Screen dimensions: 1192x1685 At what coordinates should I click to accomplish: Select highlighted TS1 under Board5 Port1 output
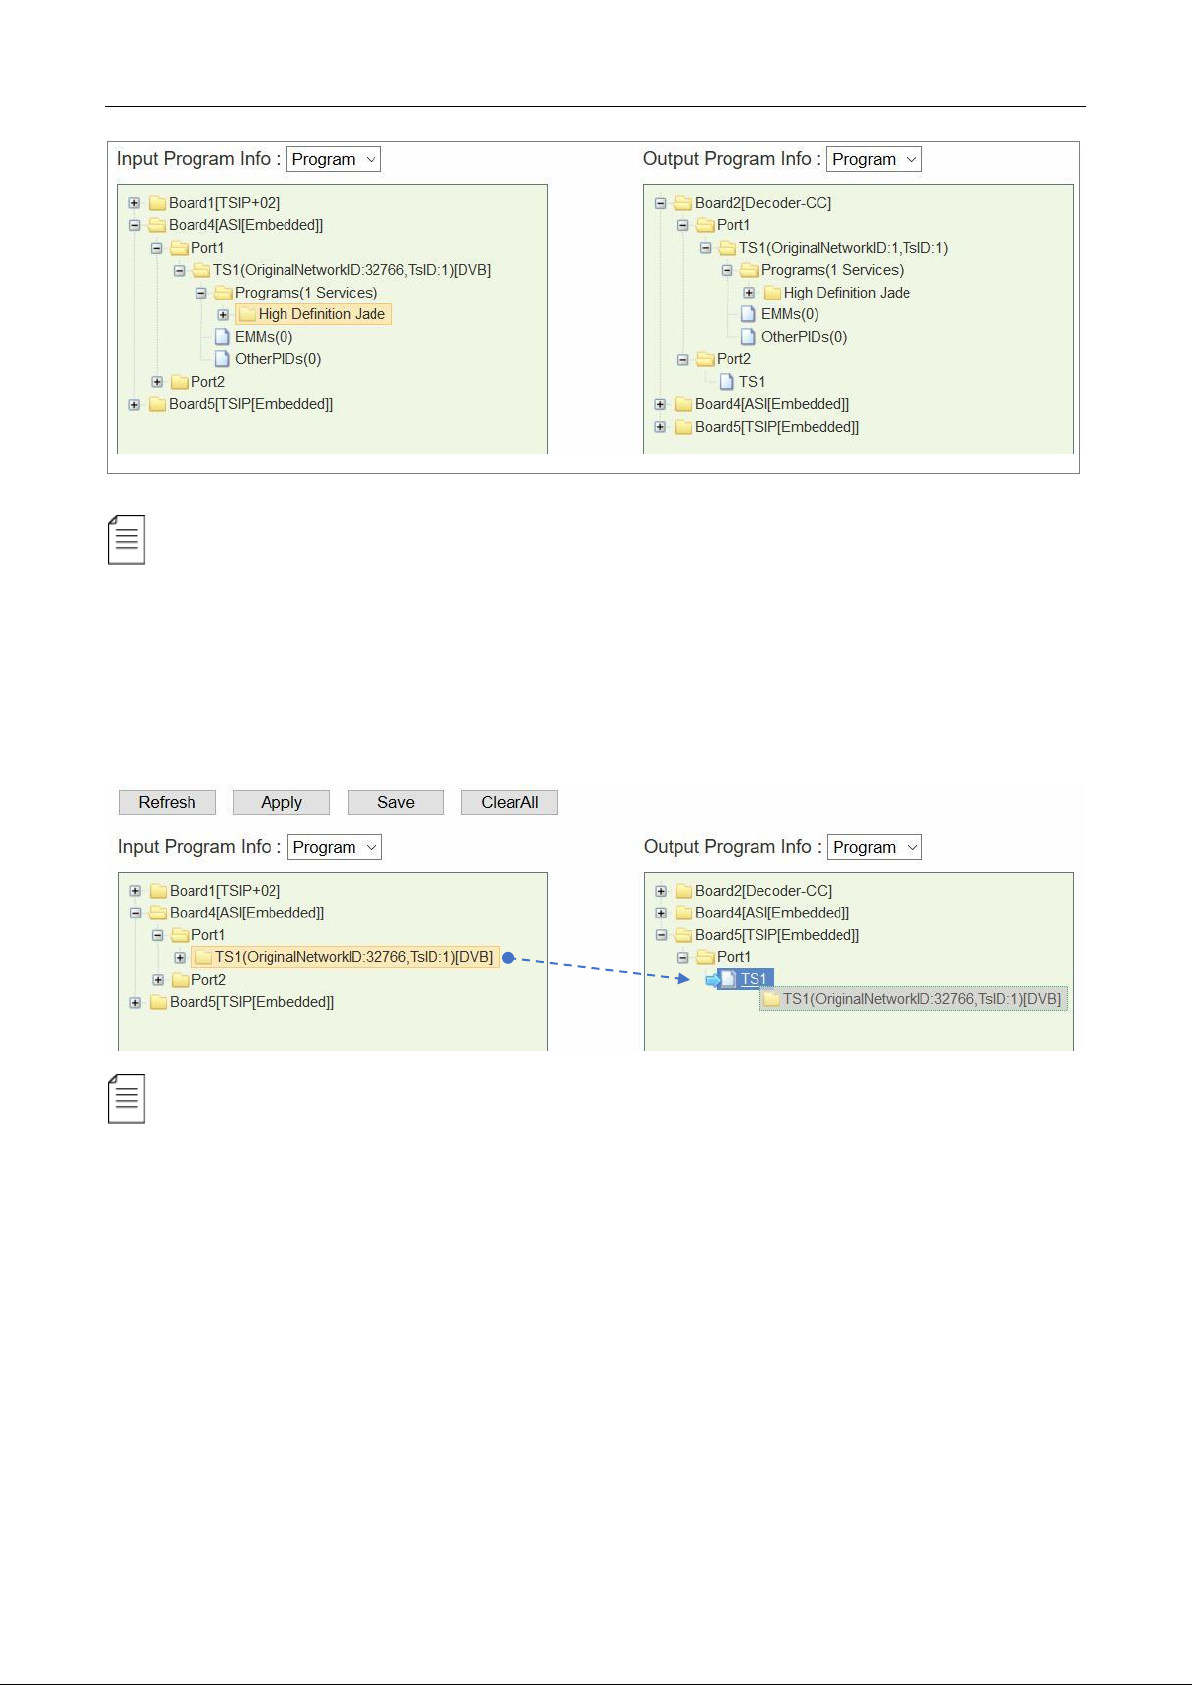[753, 979]
